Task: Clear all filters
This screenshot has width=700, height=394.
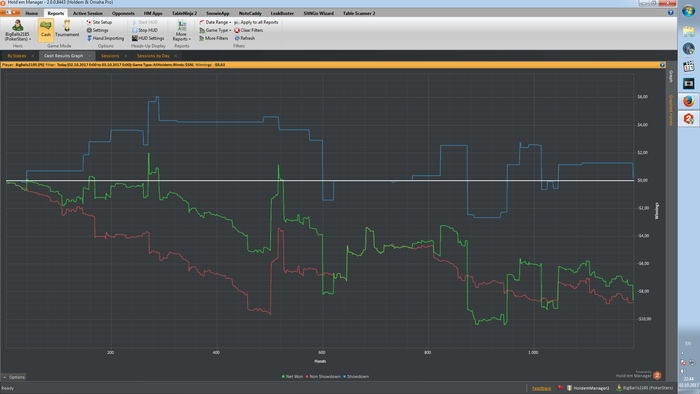Action: point(249,30)
